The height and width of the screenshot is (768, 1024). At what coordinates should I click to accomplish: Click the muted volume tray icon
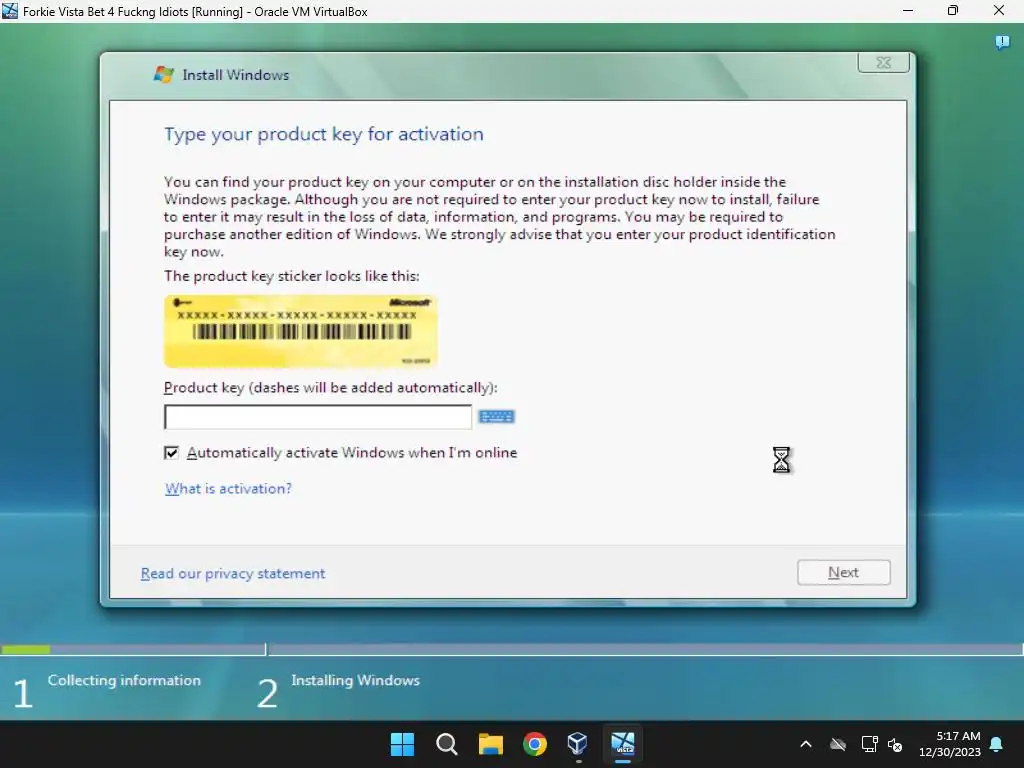tap(895, 744)
